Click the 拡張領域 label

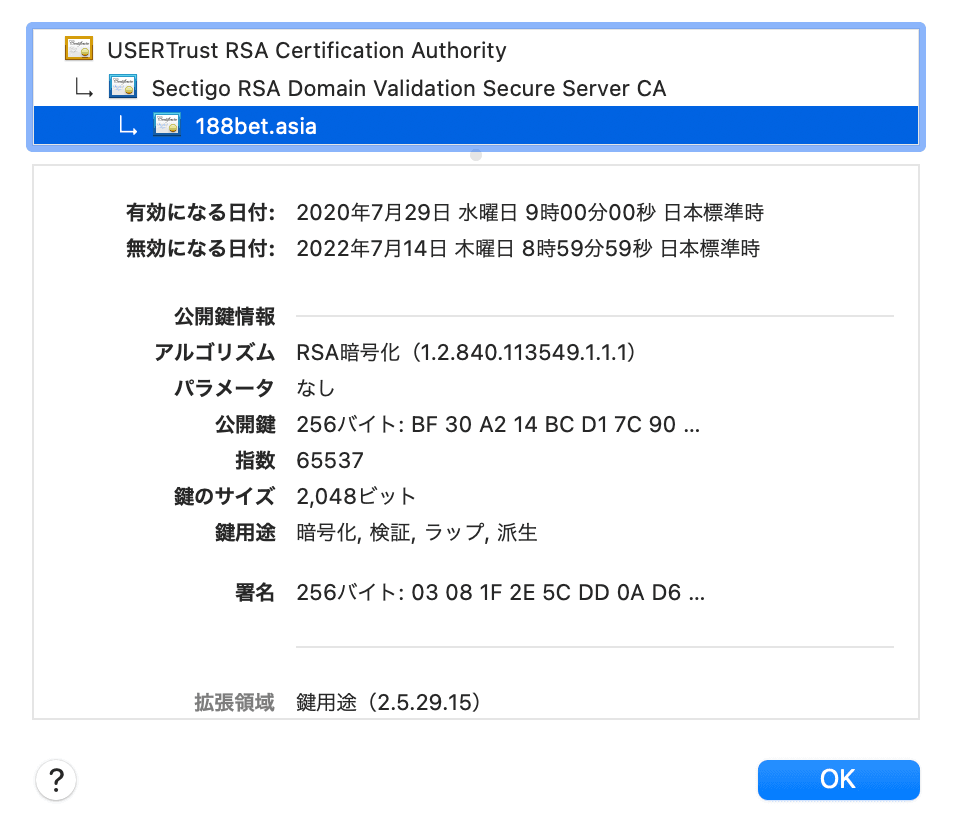tap(235, 702)
